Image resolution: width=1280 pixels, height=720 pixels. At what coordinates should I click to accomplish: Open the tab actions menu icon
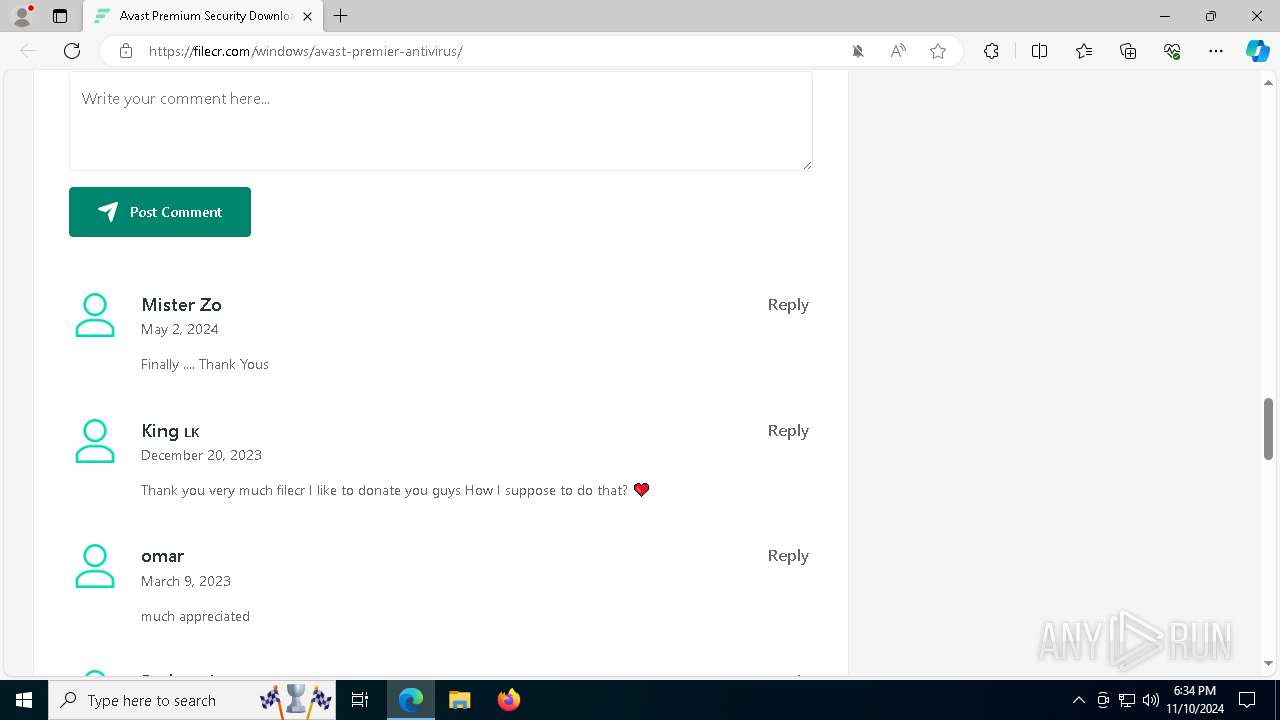[60, 16]
